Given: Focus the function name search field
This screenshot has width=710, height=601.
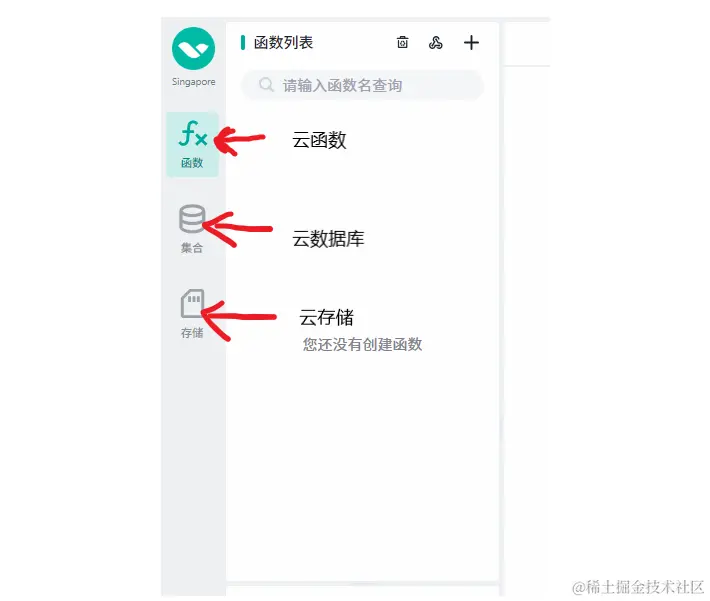Looking at the screenshot, I should [x=363, y=85].
